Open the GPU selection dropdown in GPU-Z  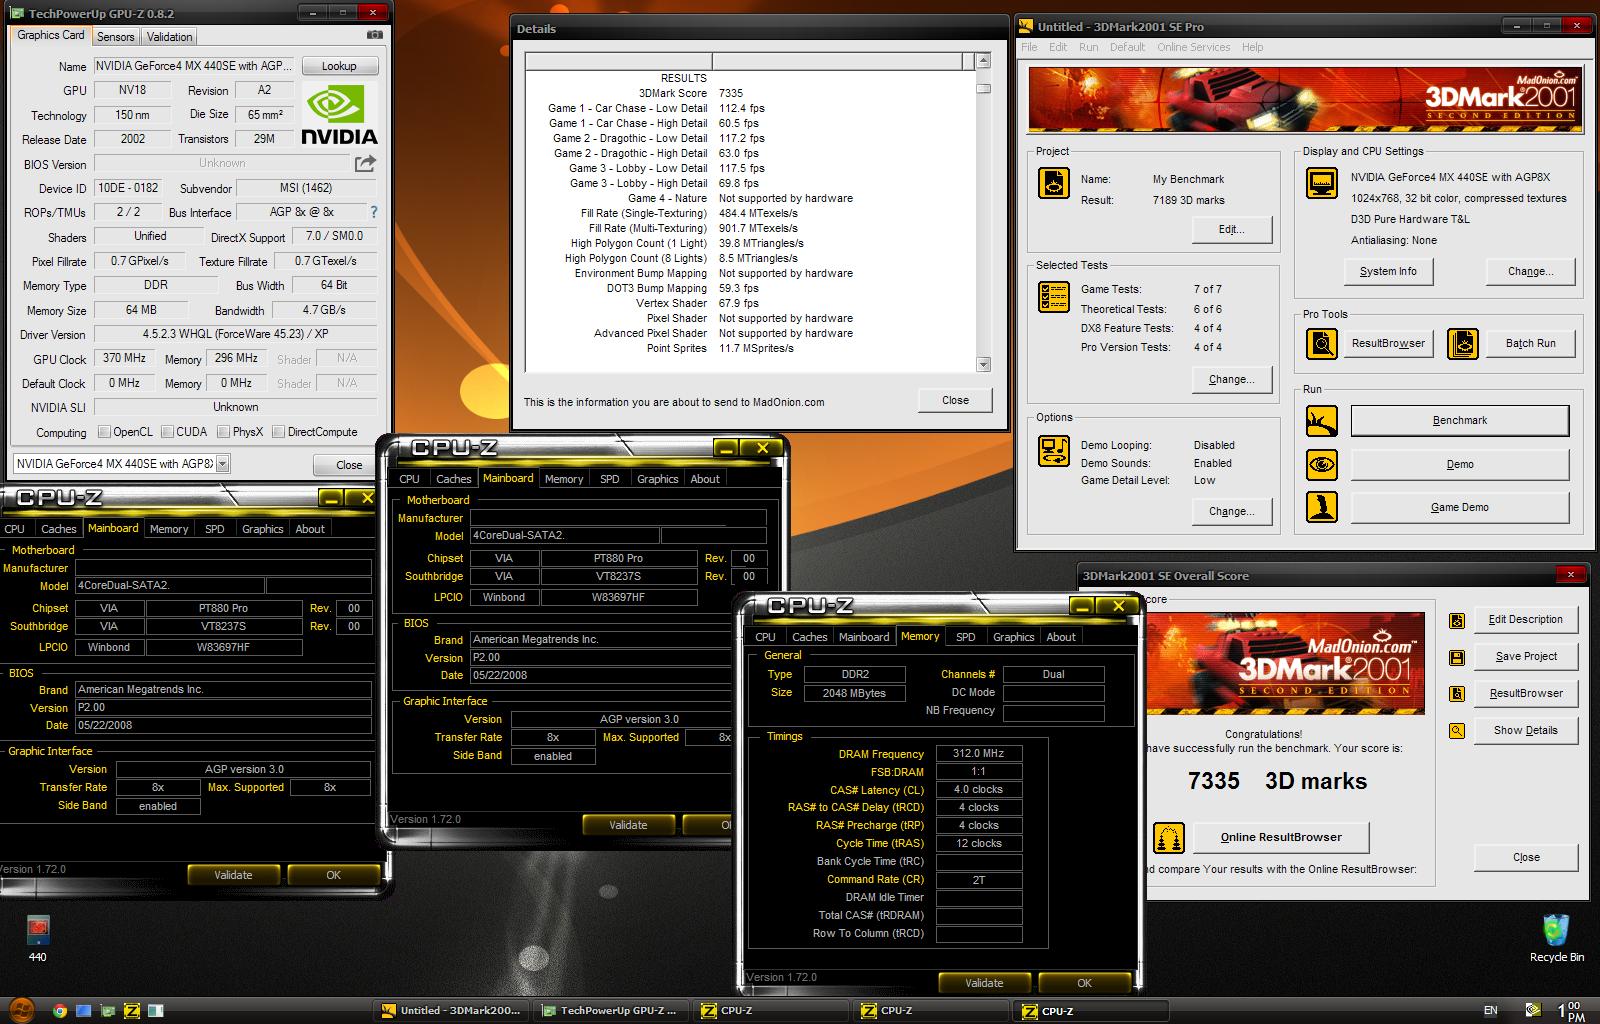click(x=222, y=463)
